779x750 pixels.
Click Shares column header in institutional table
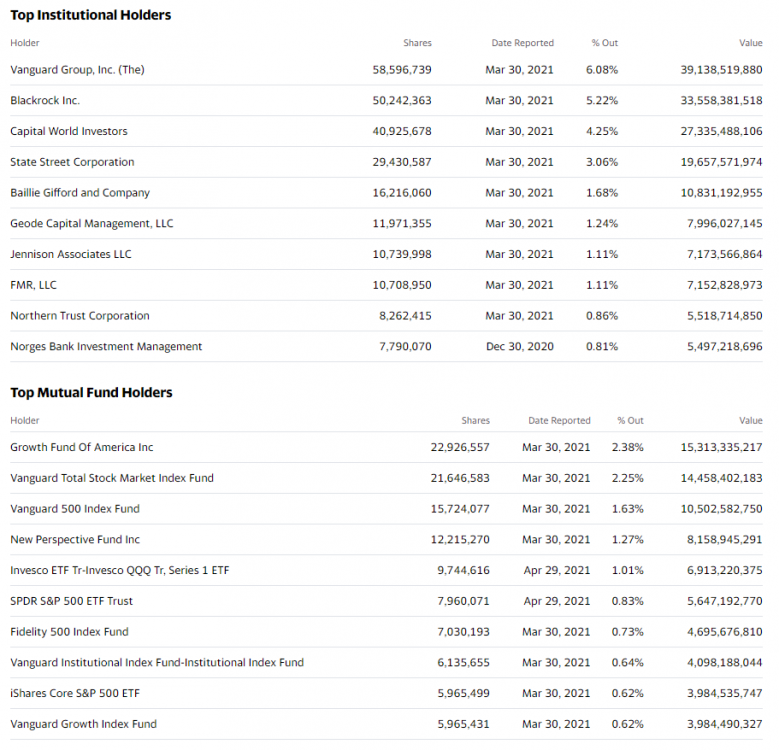click(x=417, y=43)
